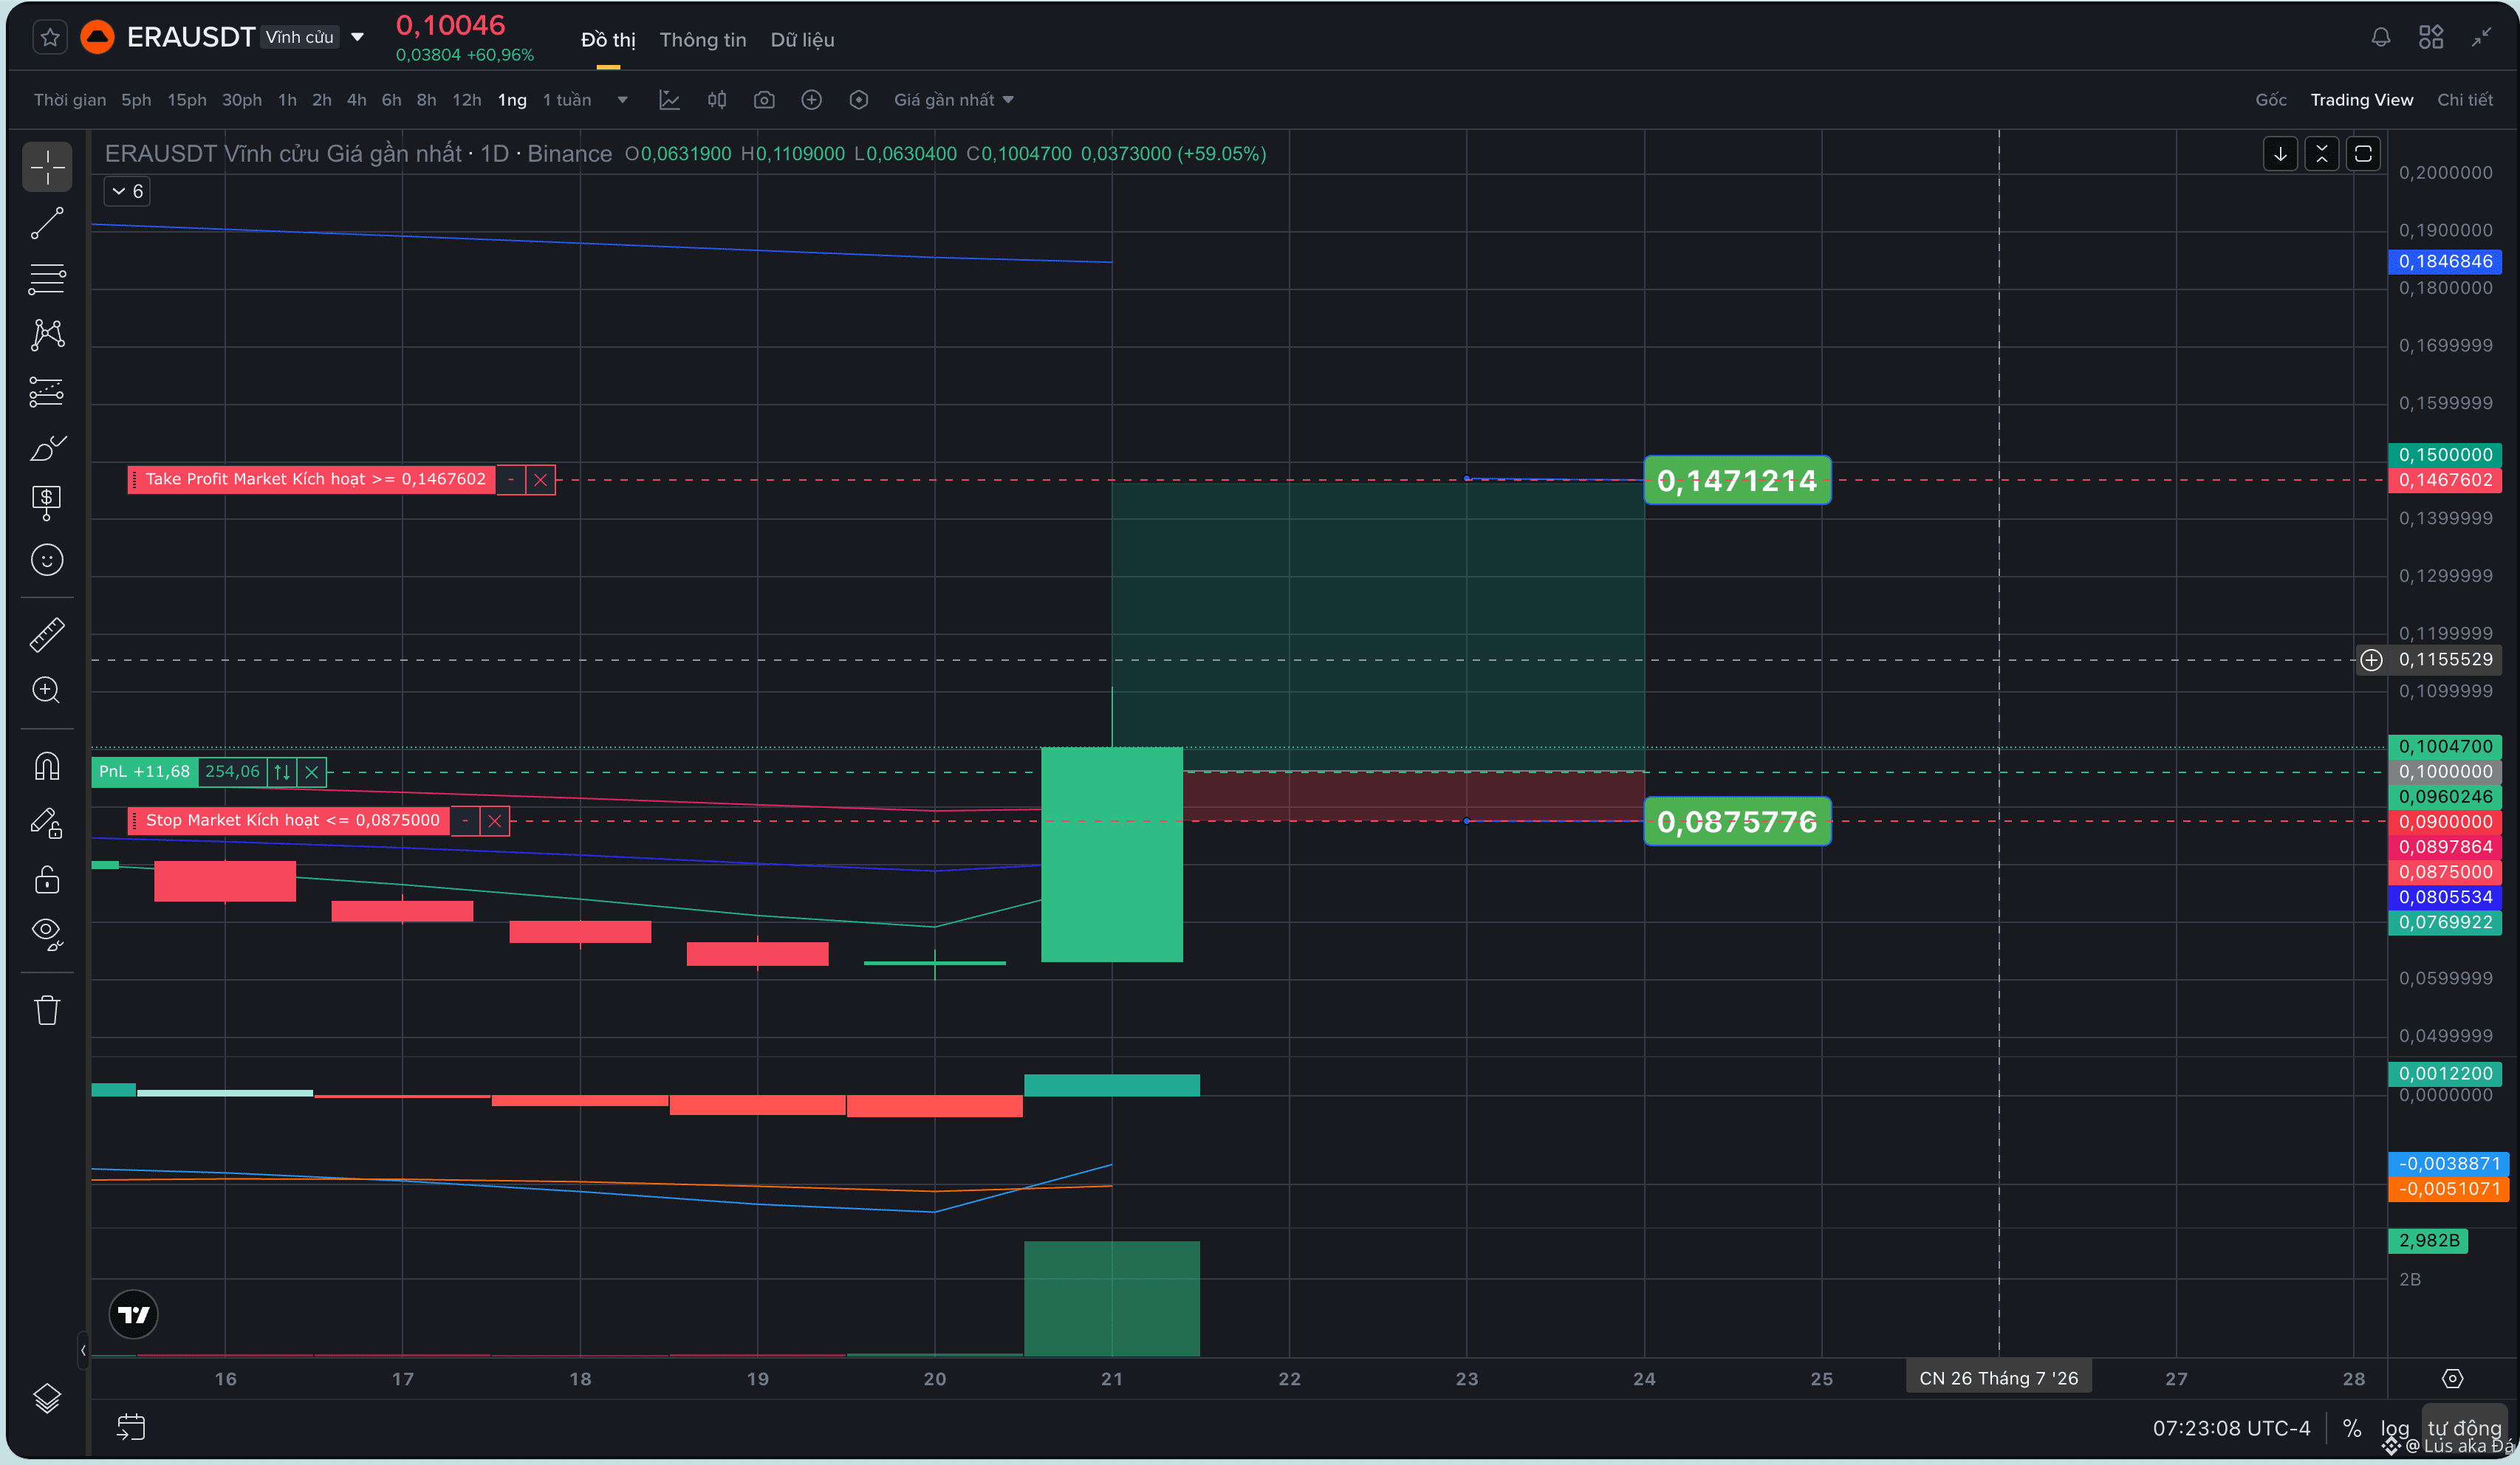
Task: Toggle lock all drawings padlock
Action: [x=47, y=879]
